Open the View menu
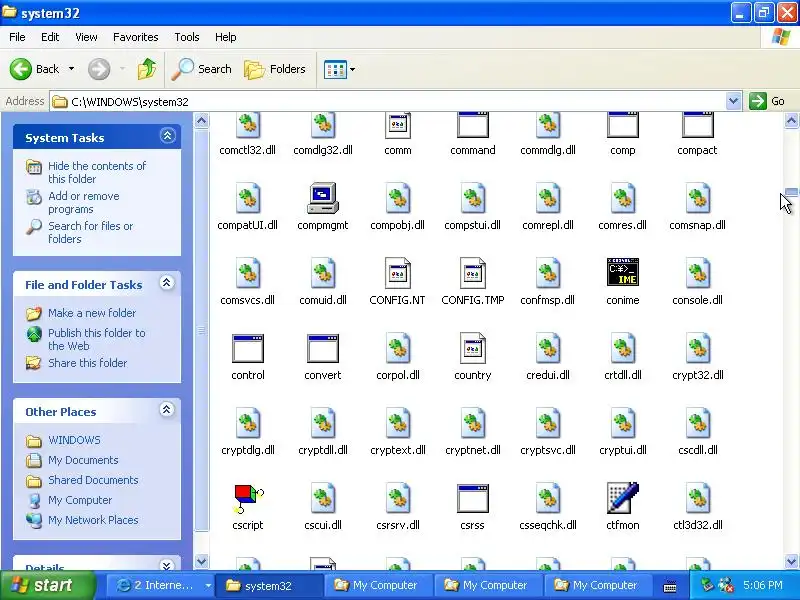The width and height of the screenshot is (800, 600). pos(86,37)
